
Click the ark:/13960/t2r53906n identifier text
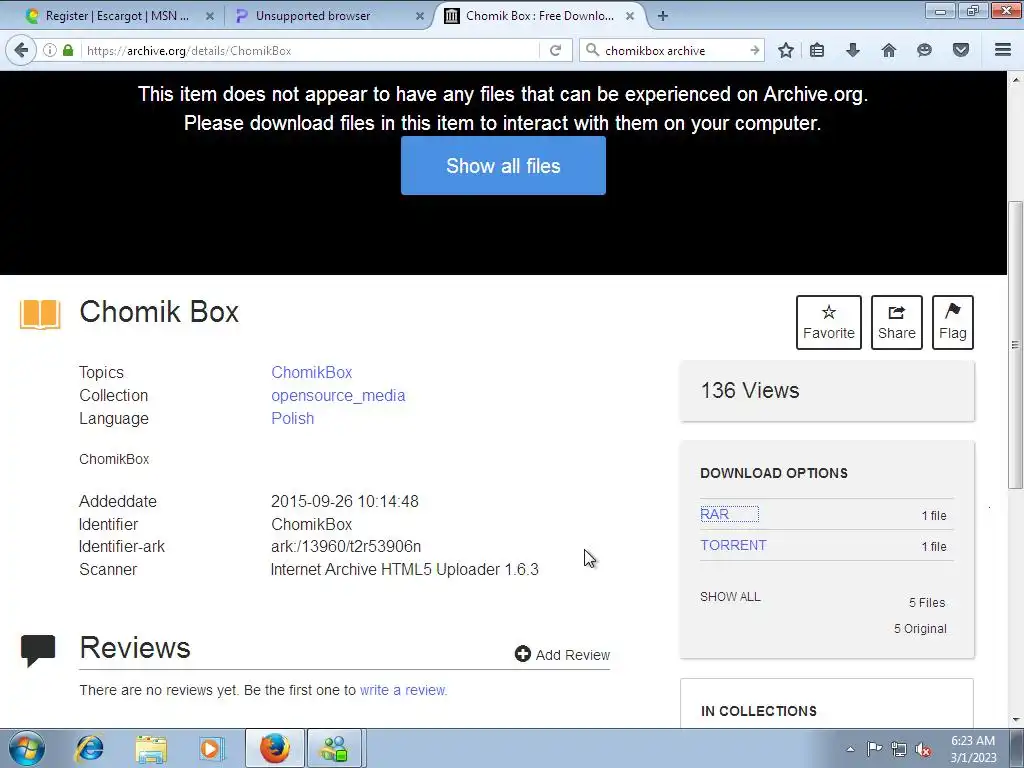[346, 546]
